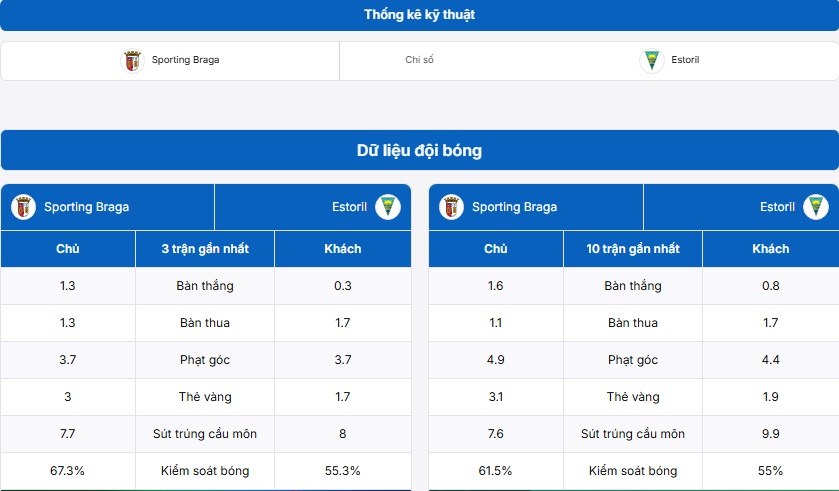Image resolution: width=839 pixels, height=491 pixels.
Task: Select Phạt góc row in 10-match table
Action: click(x=633, y=360)
